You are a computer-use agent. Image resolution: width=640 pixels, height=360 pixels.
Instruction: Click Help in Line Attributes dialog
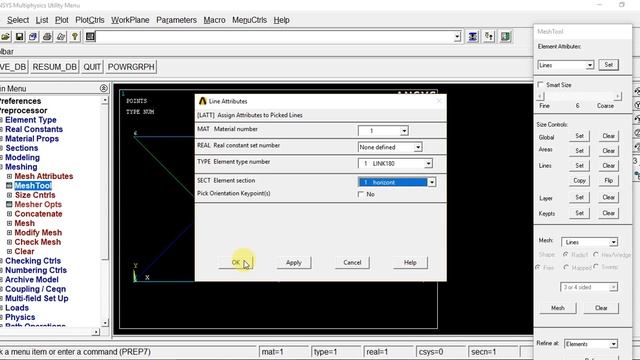(410, 262)
